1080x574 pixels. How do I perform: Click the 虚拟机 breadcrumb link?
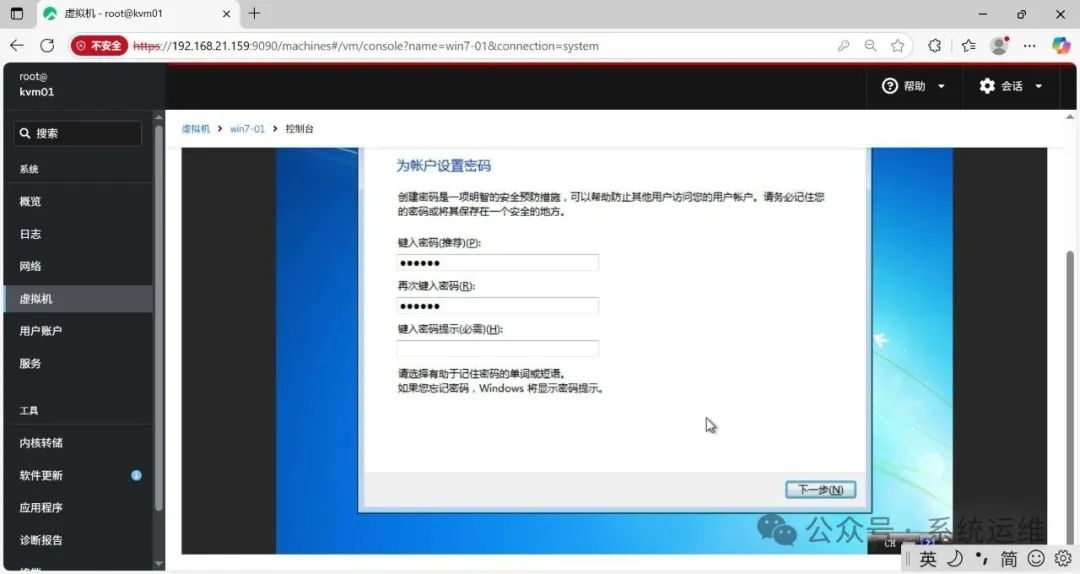[196, 129]
